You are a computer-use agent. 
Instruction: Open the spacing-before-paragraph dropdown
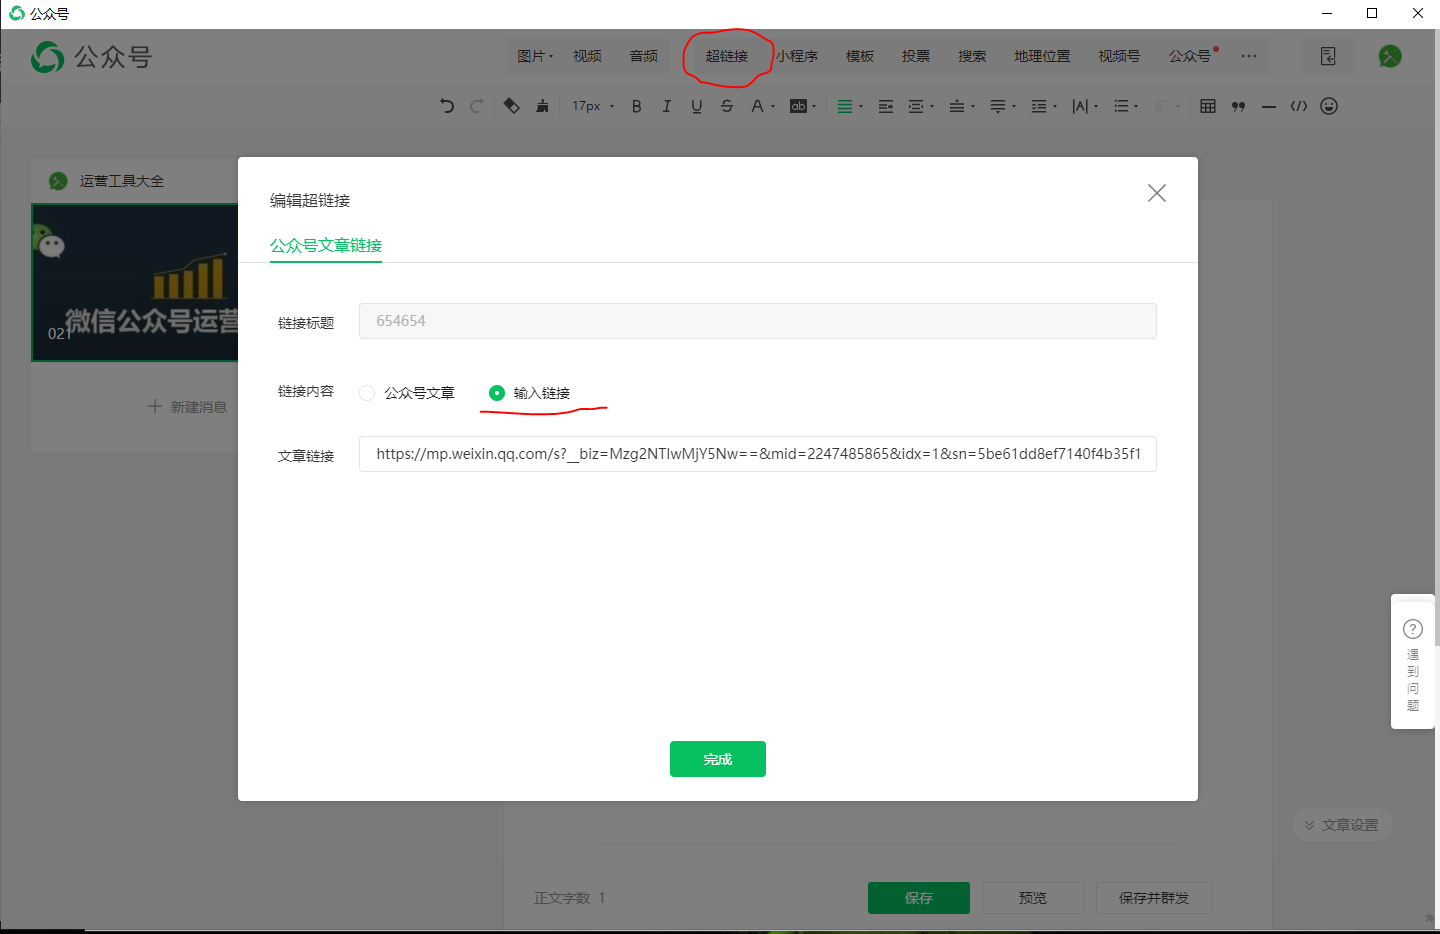tap(961, 106)
